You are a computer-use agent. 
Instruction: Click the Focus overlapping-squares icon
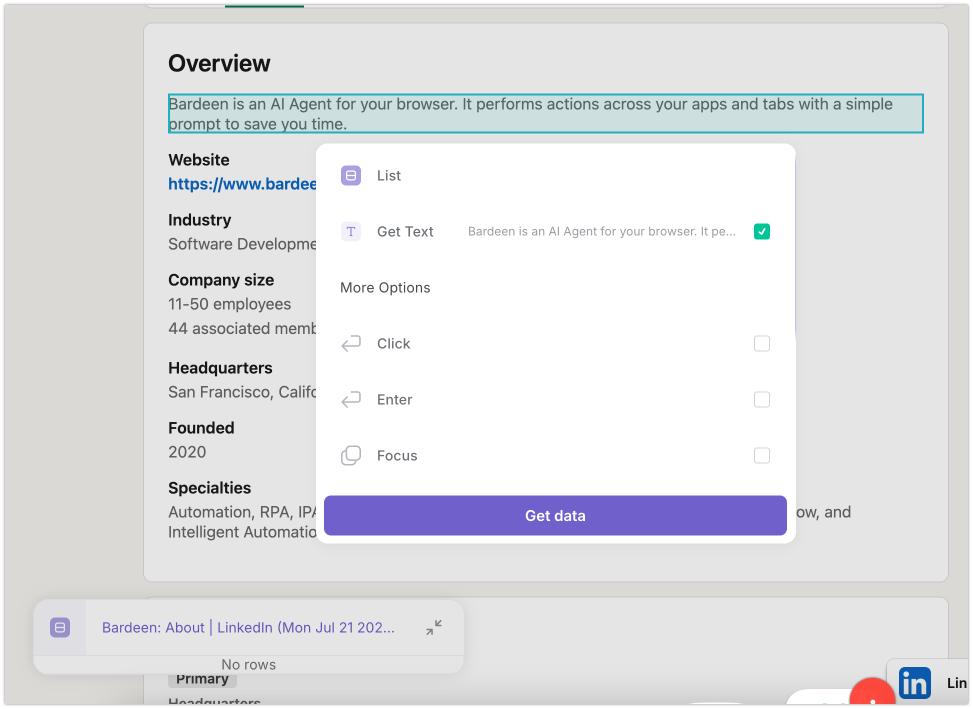(351, 455)
